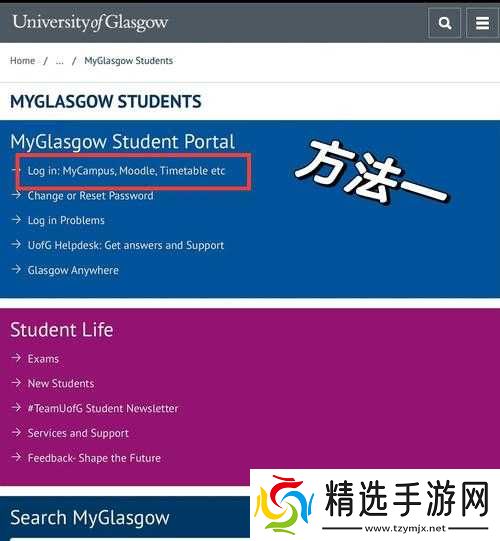Image resolution: width=500 pixels, height=541 pixels.
Task: Open #TeamUofG Student Newsletter link
Action: (103, 409)
